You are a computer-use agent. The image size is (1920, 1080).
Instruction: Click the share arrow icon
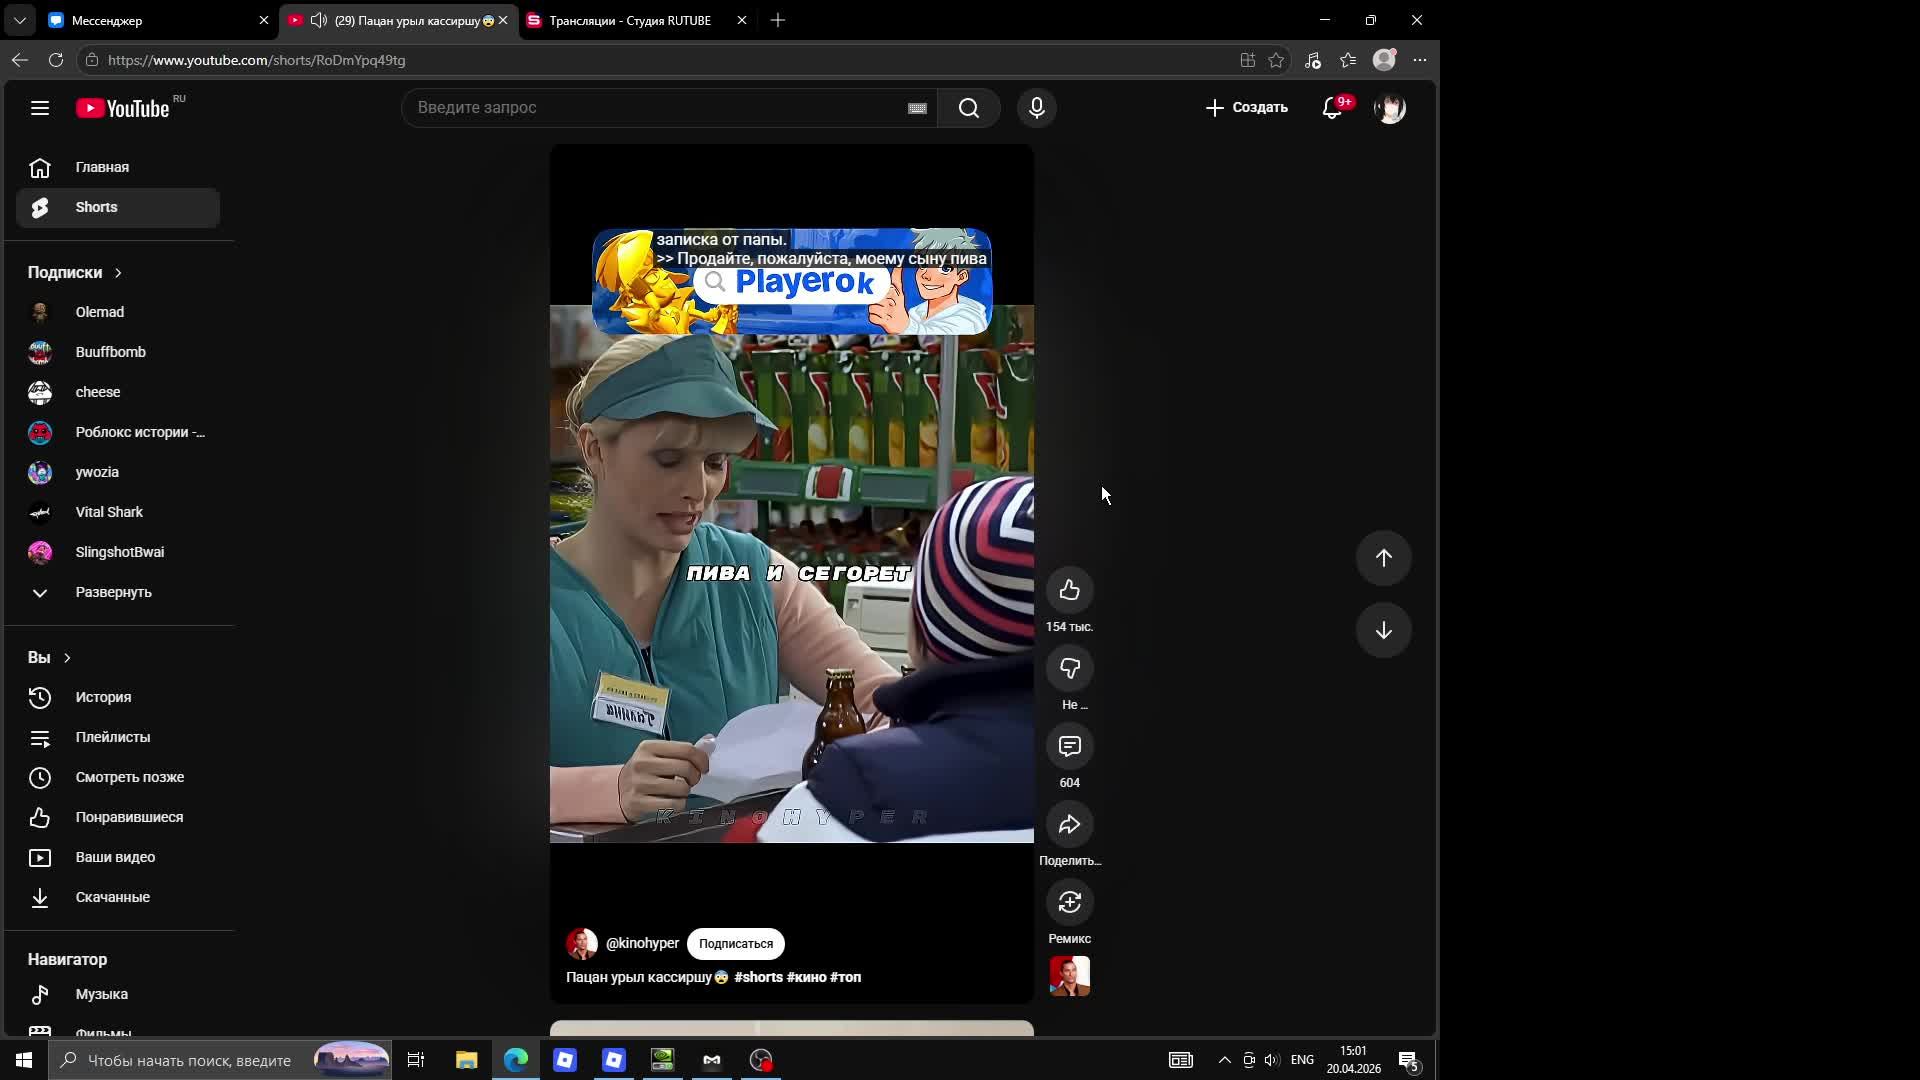(x=1069, y=824)
